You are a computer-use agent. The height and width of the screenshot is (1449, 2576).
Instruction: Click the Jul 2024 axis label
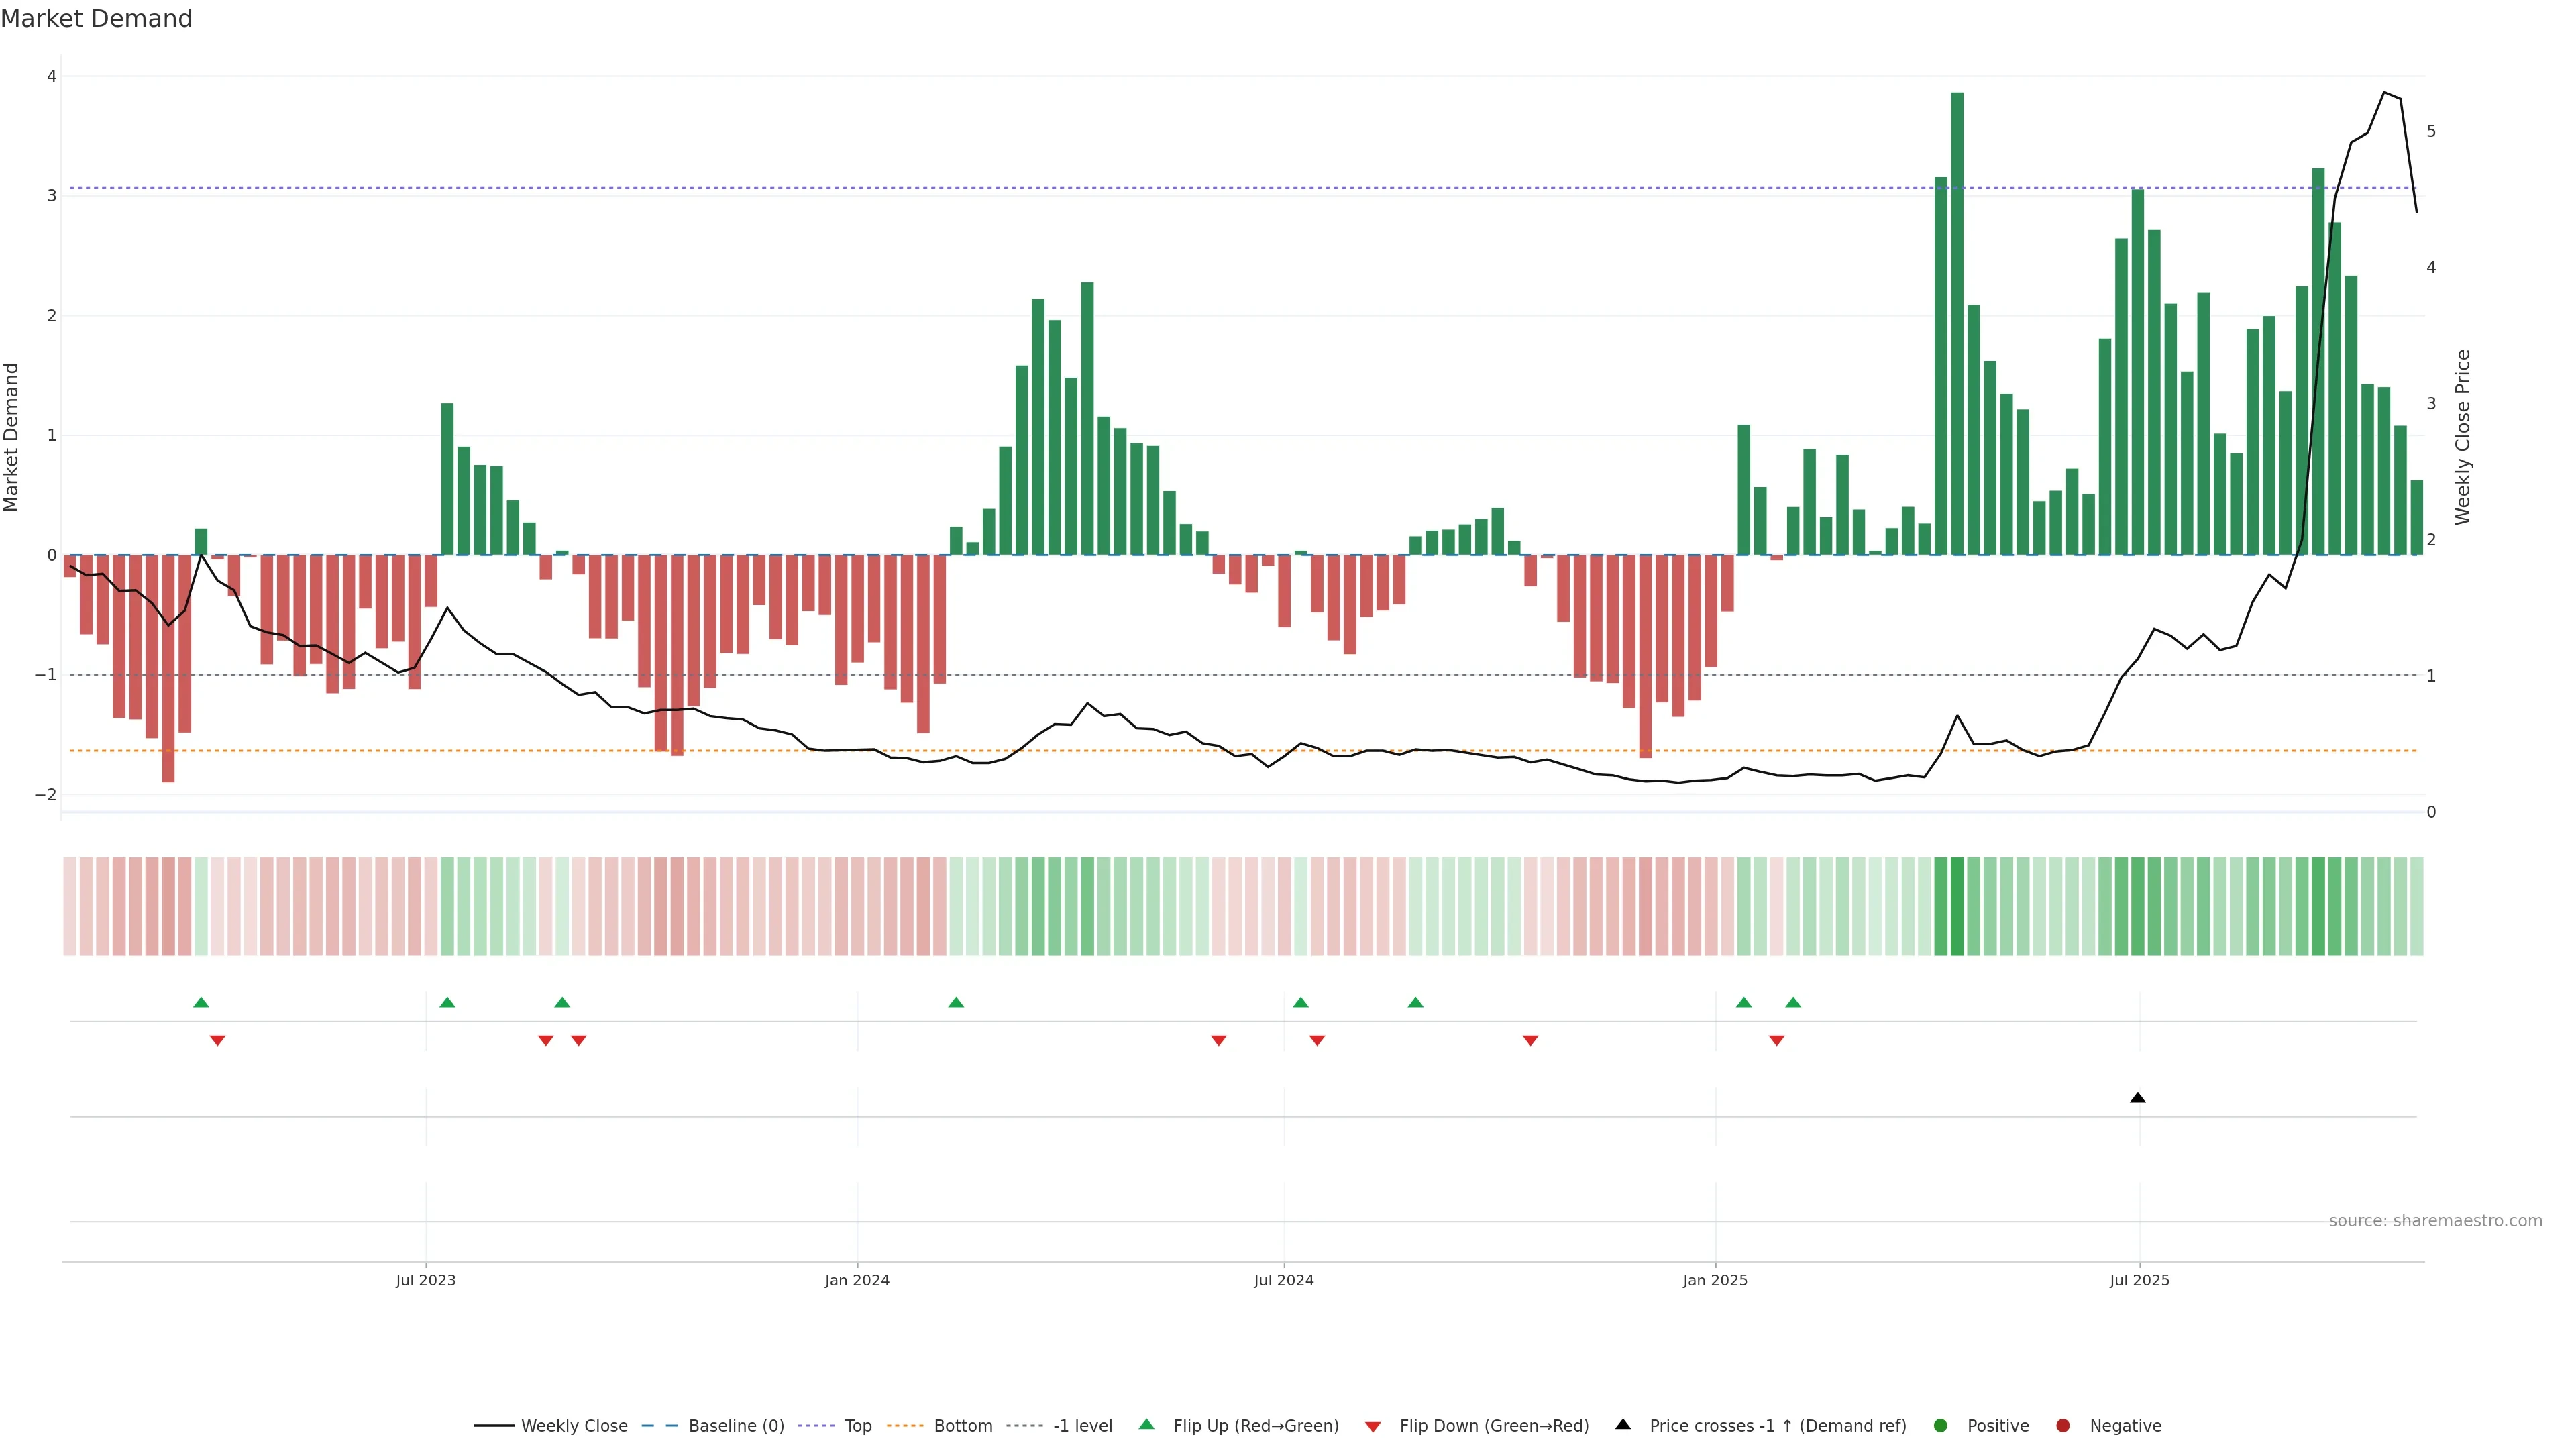[x=1283, y=1280]
